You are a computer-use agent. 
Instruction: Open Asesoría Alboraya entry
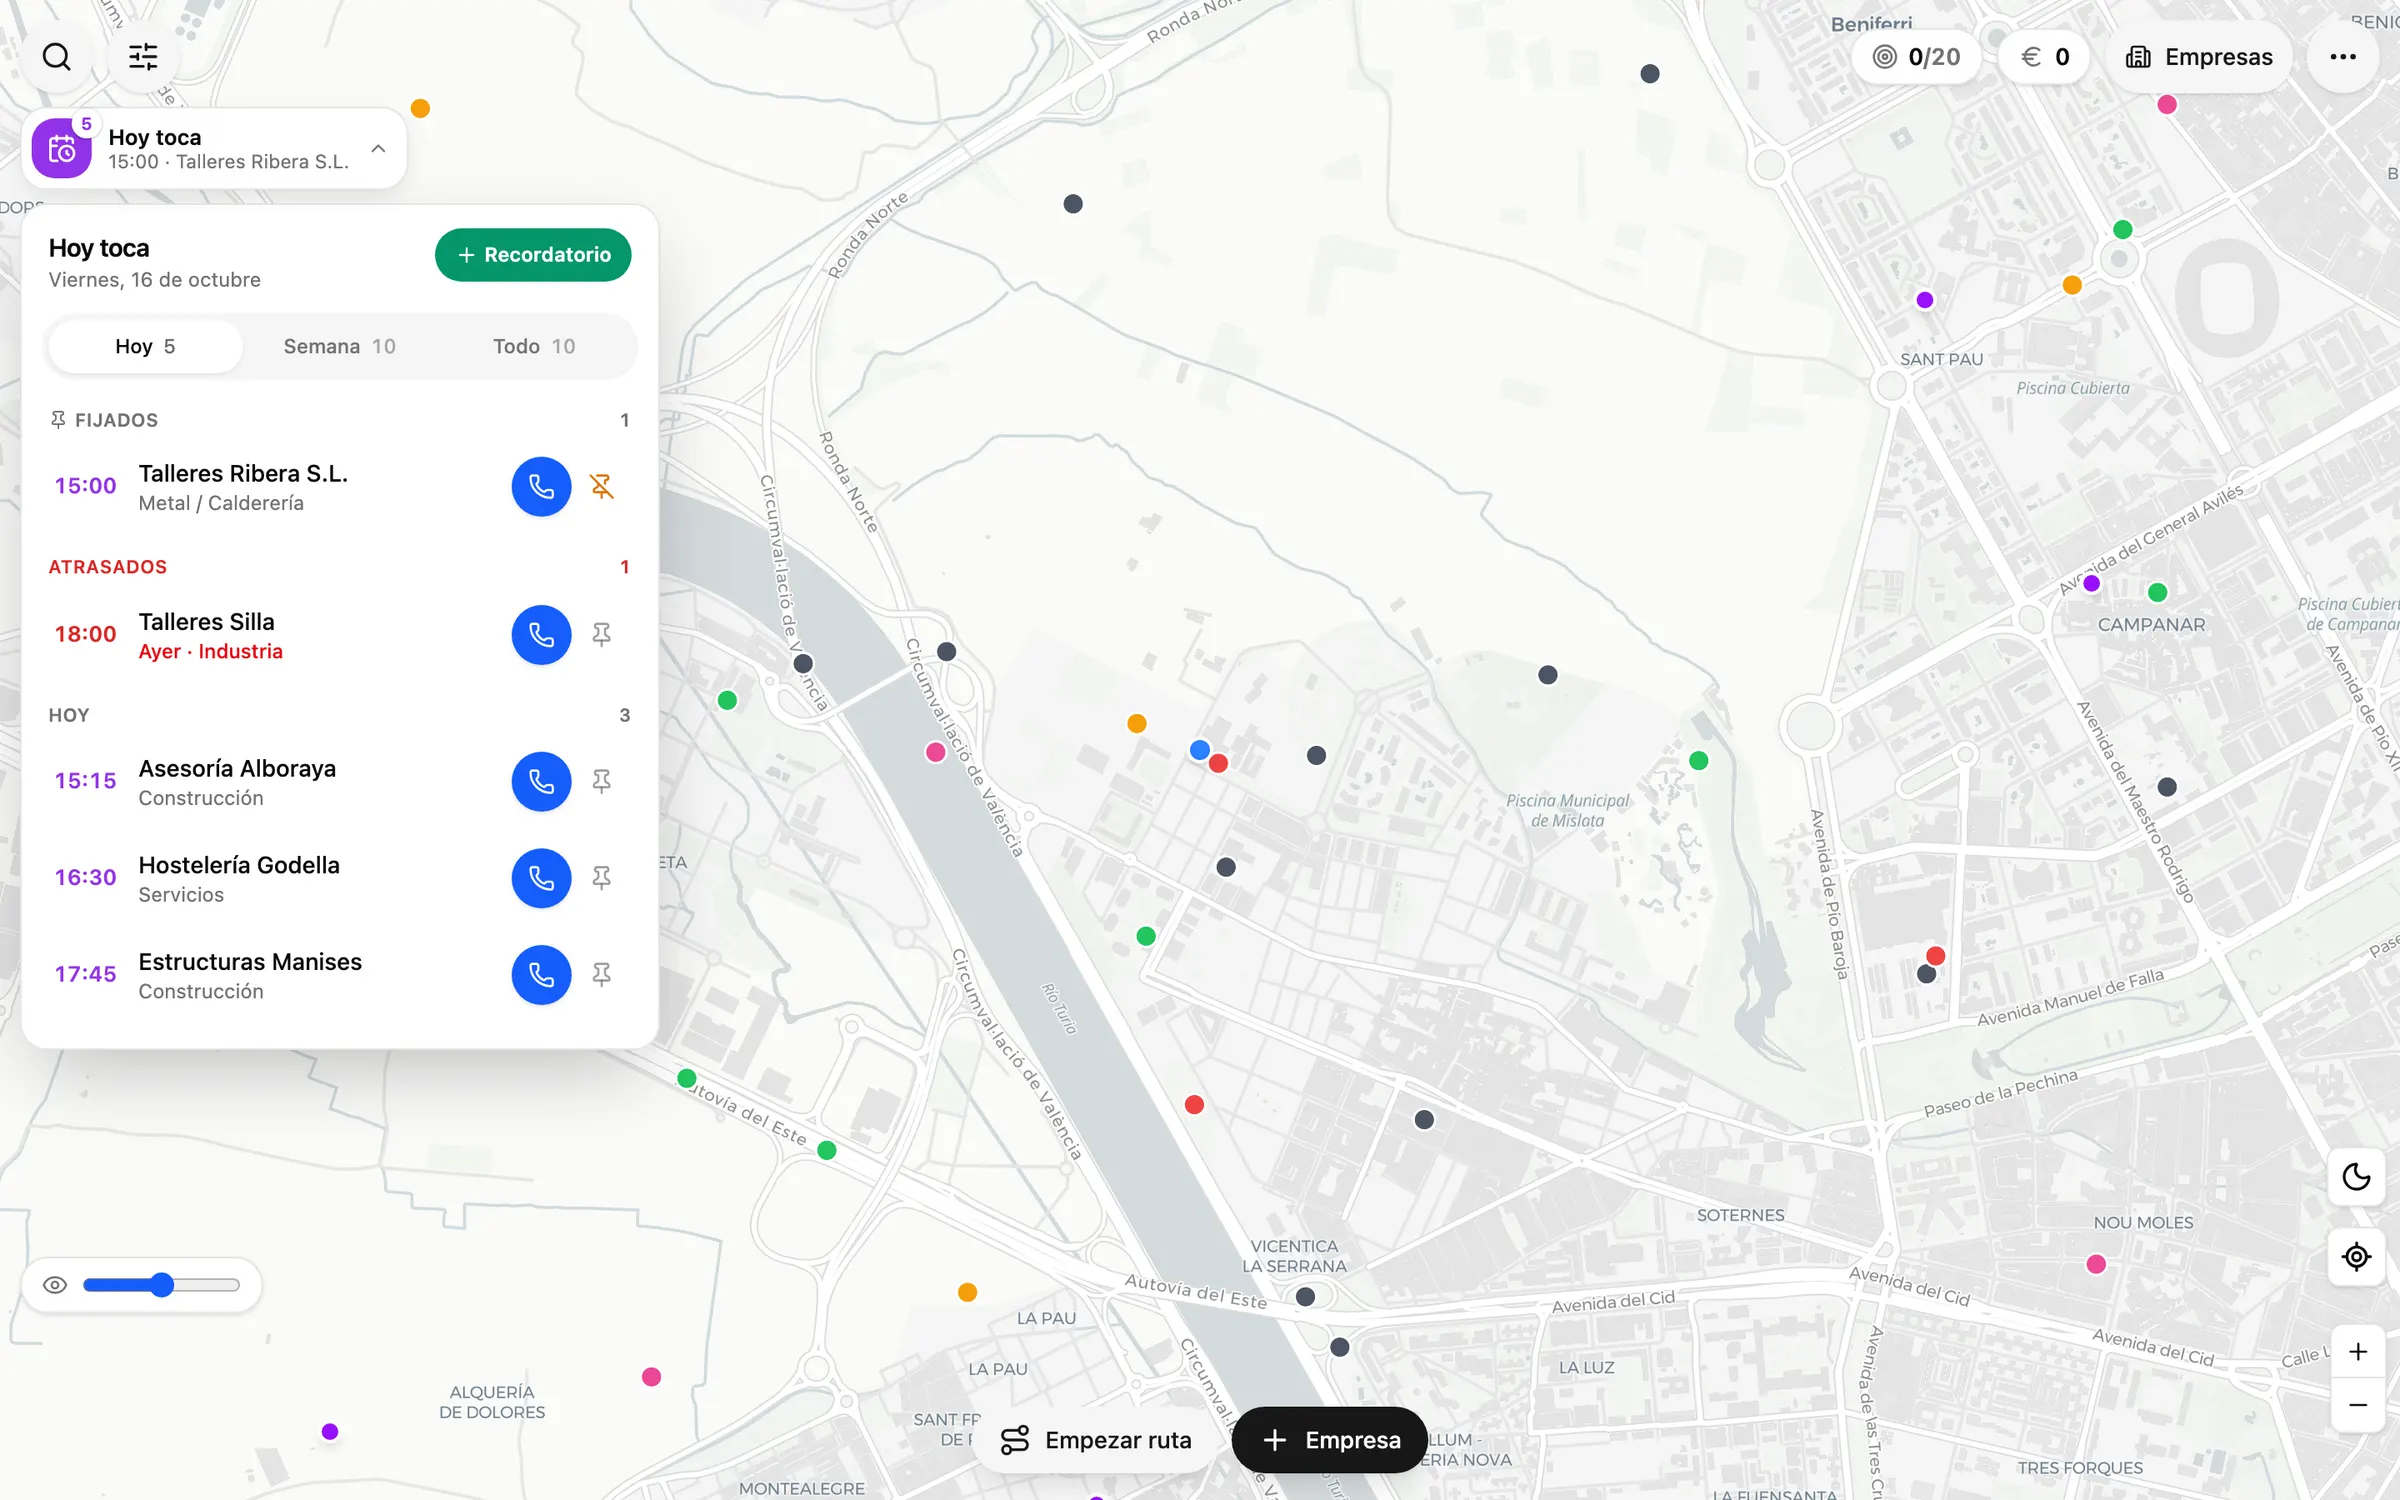(340, 781)
